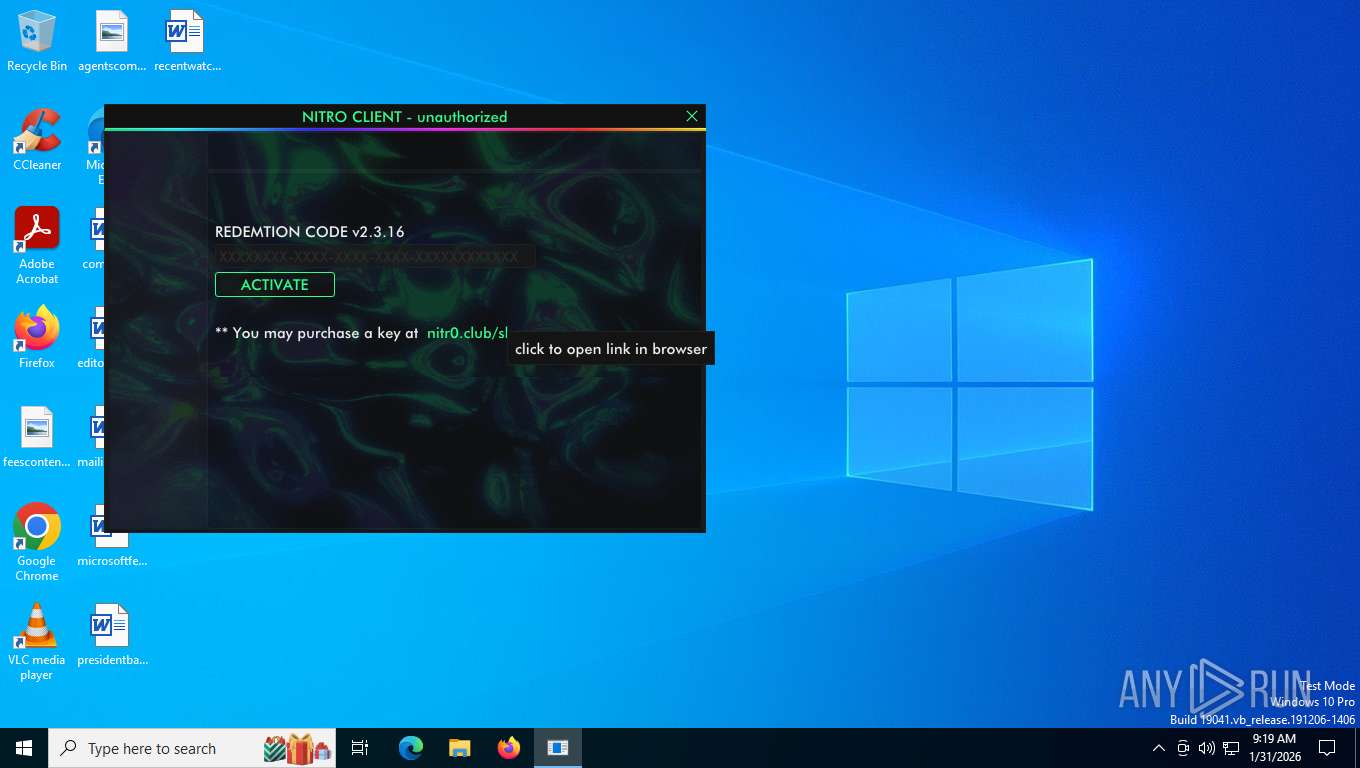1360x768 pixels.
Task: Open the Meet Now tray icon
Action: 1183,748
